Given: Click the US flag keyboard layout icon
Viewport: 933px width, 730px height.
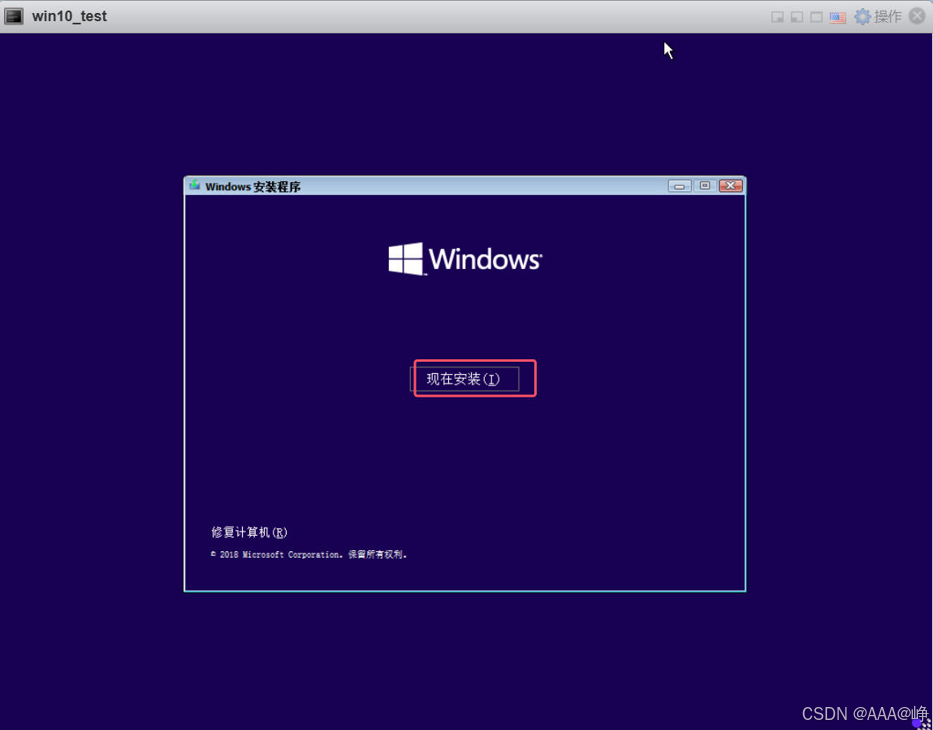Looking at the screenshot, I should pyautogui.click(x=837, y=17).
